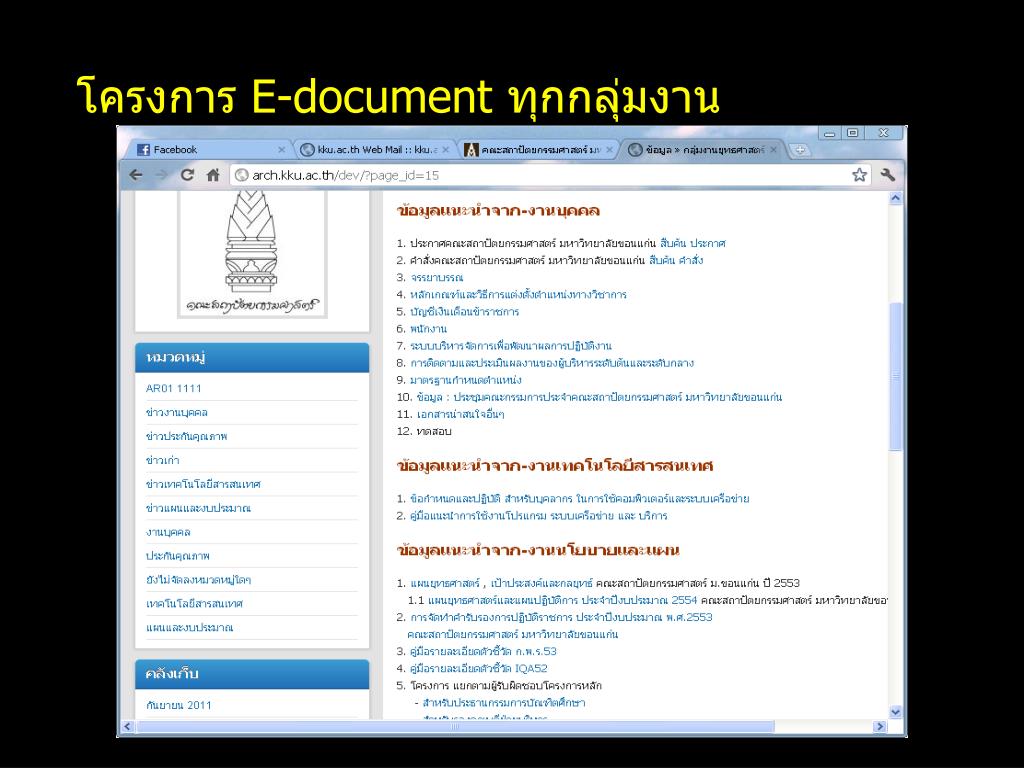
Task: Click the สืบค้น ประกาศ link
Action: [x=692, y=244]
